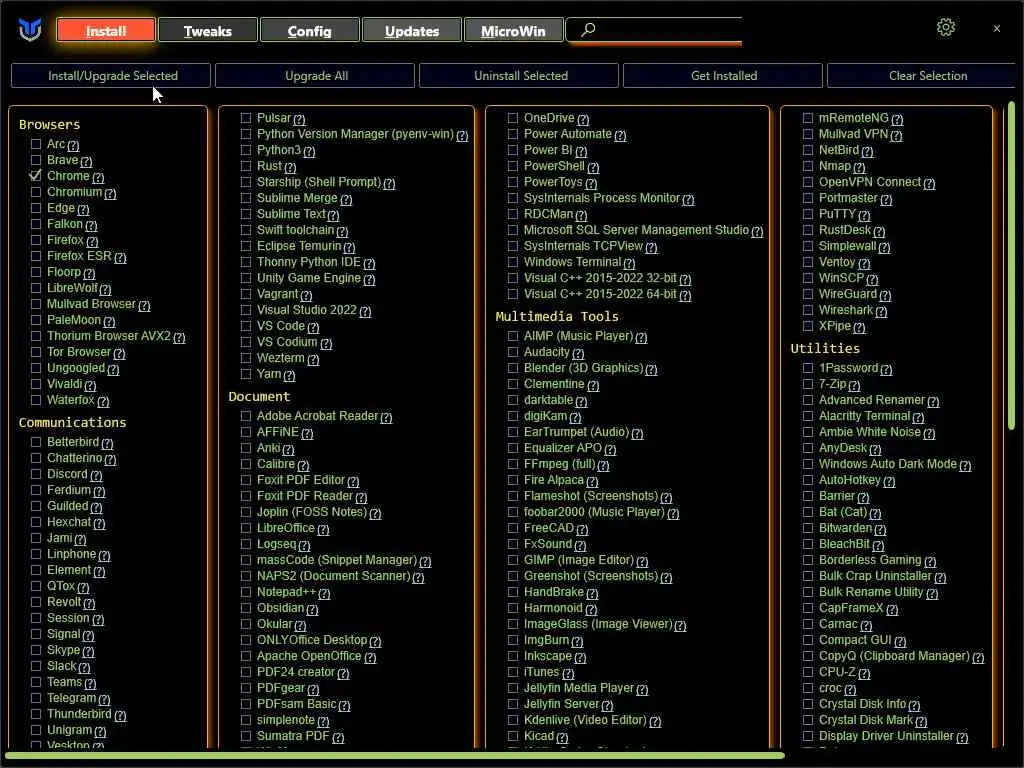The height and width of the screenshot is (768, 1024).
Task: Open the (?) help link for Adobe Acrobat Reader
Action: (x=386, y=417)
